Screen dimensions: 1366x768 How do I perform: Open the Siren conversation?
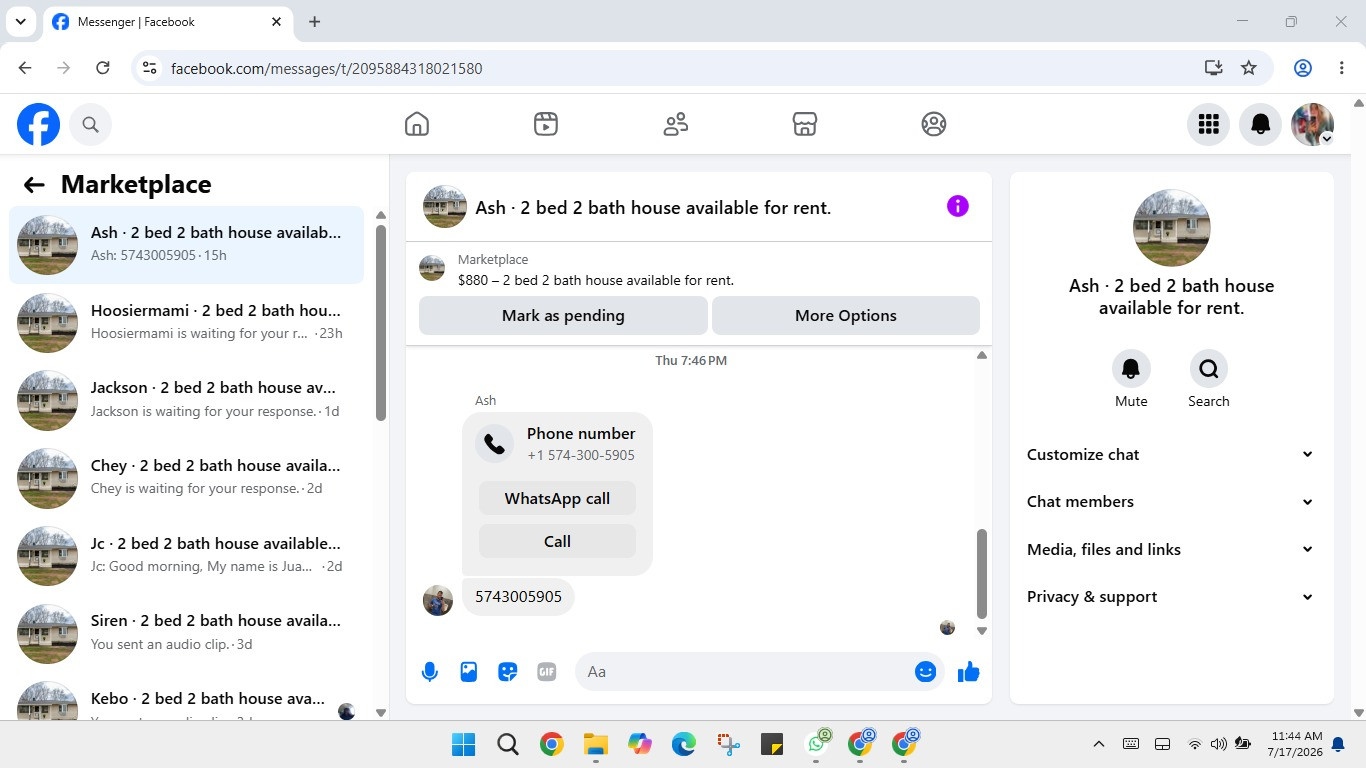(187, 633)
